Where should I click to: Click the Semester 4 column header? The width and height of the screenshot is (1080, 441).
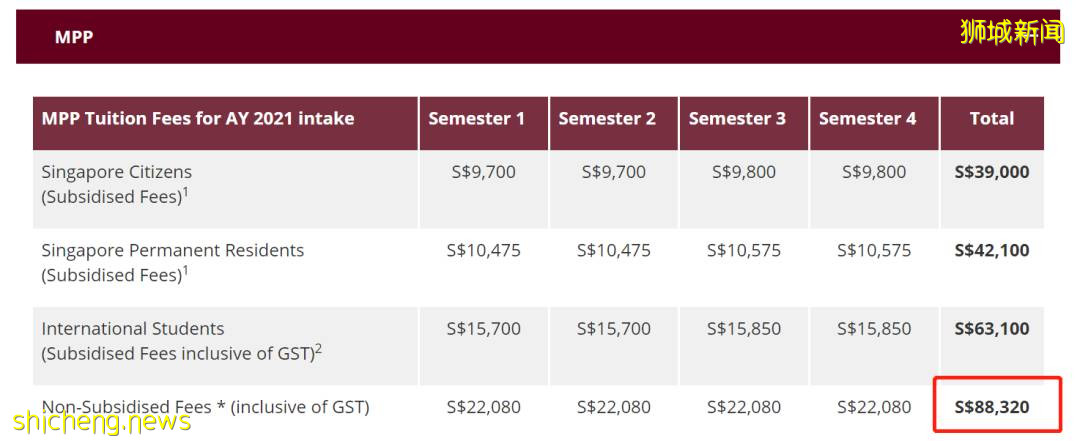(x=867, y=119)
